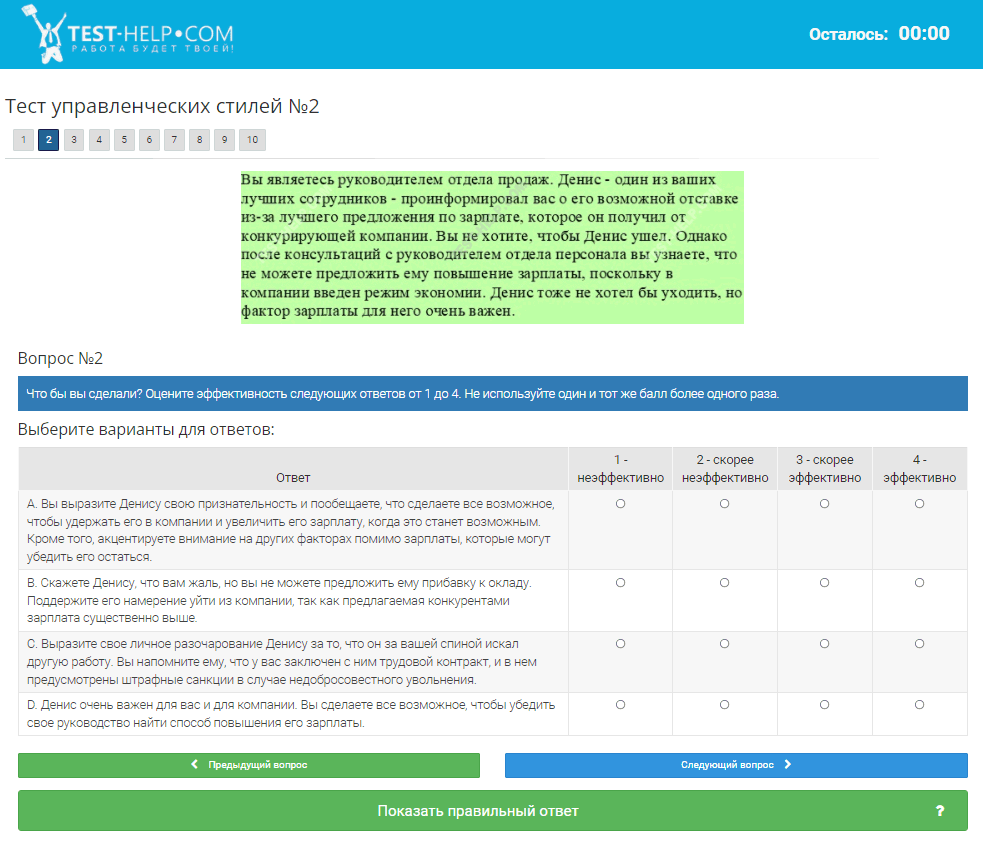Click the Вопрос №2 heading

tap(60, 358)
